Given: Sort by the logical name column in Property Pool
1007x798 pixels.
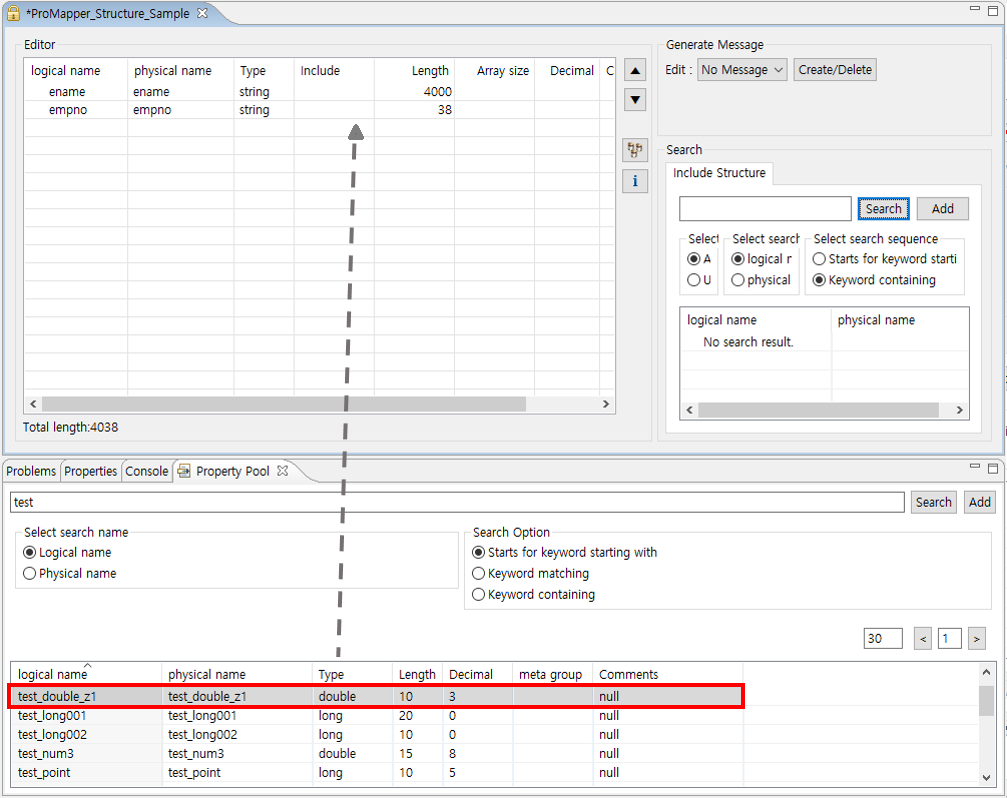Looking at the screenshot, I should click(52, 674).
